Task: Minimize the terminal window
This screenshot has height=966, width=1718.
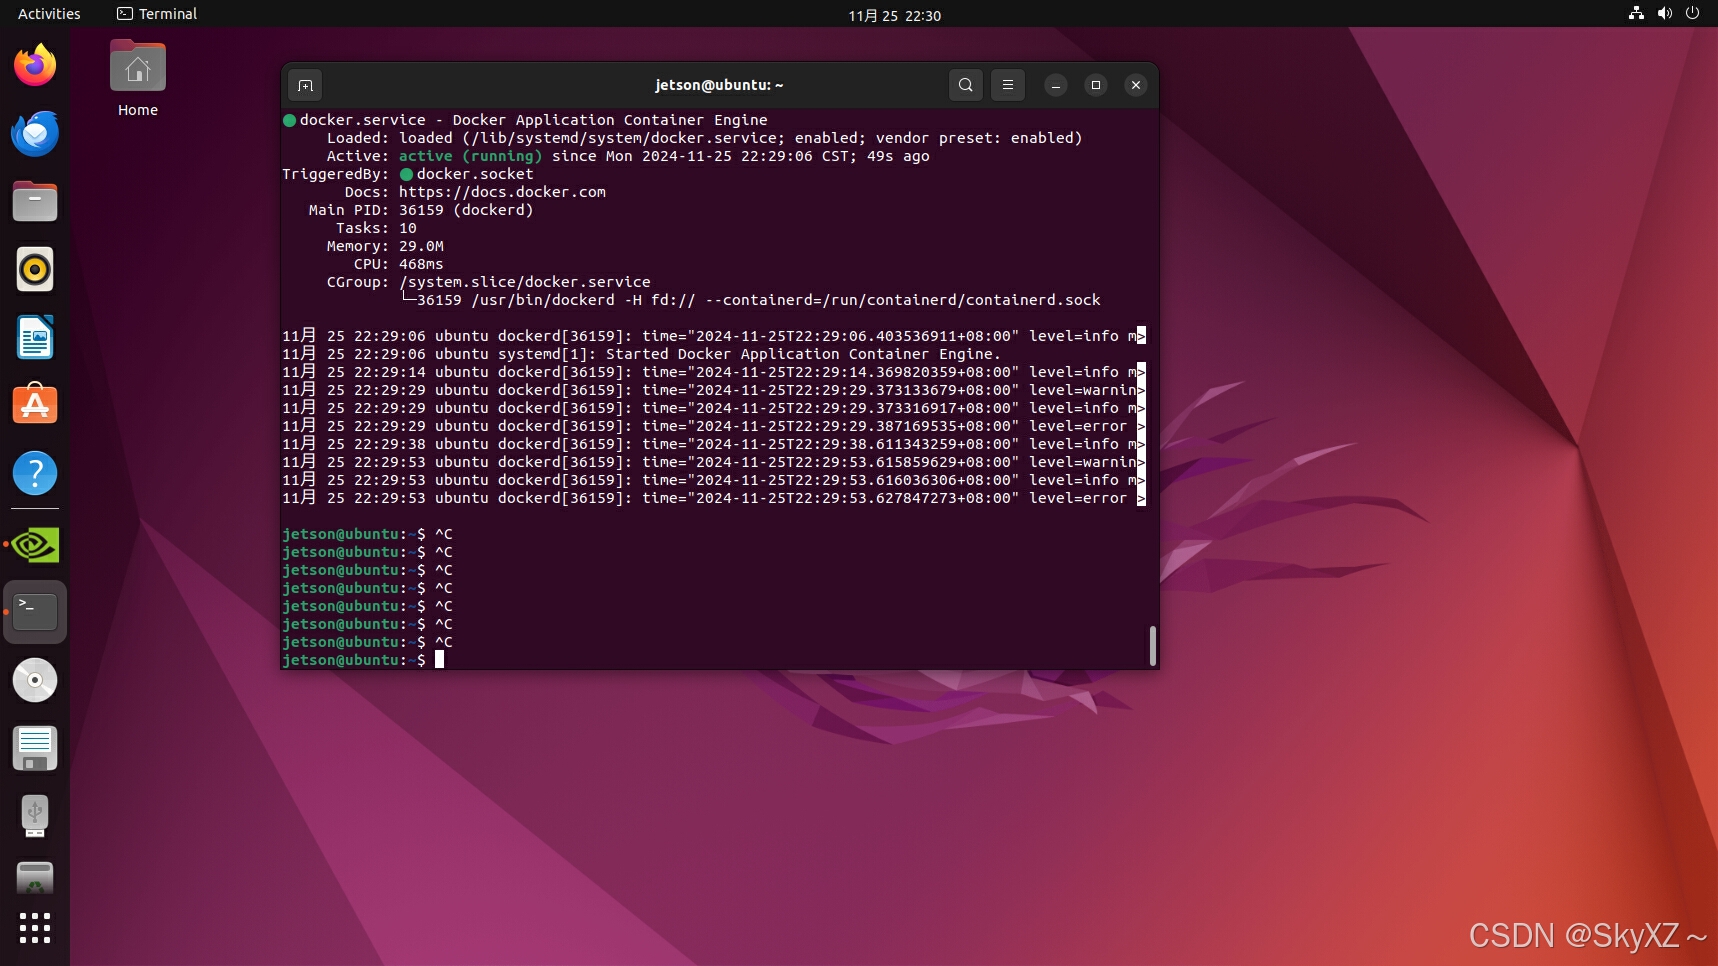Action: [1056, 85]
